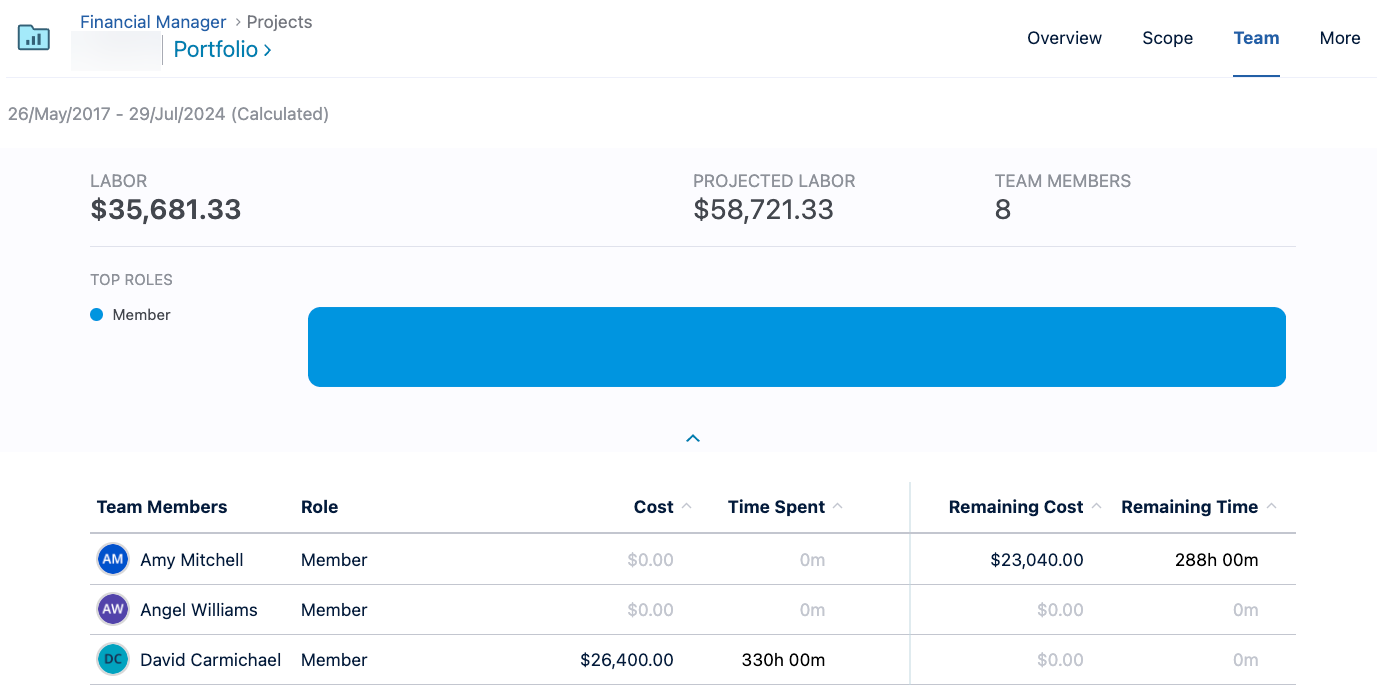Click Amy Mitchell's AM avatar
Image resolution: width=1377 pixels, height=685 pixels.
113,559
